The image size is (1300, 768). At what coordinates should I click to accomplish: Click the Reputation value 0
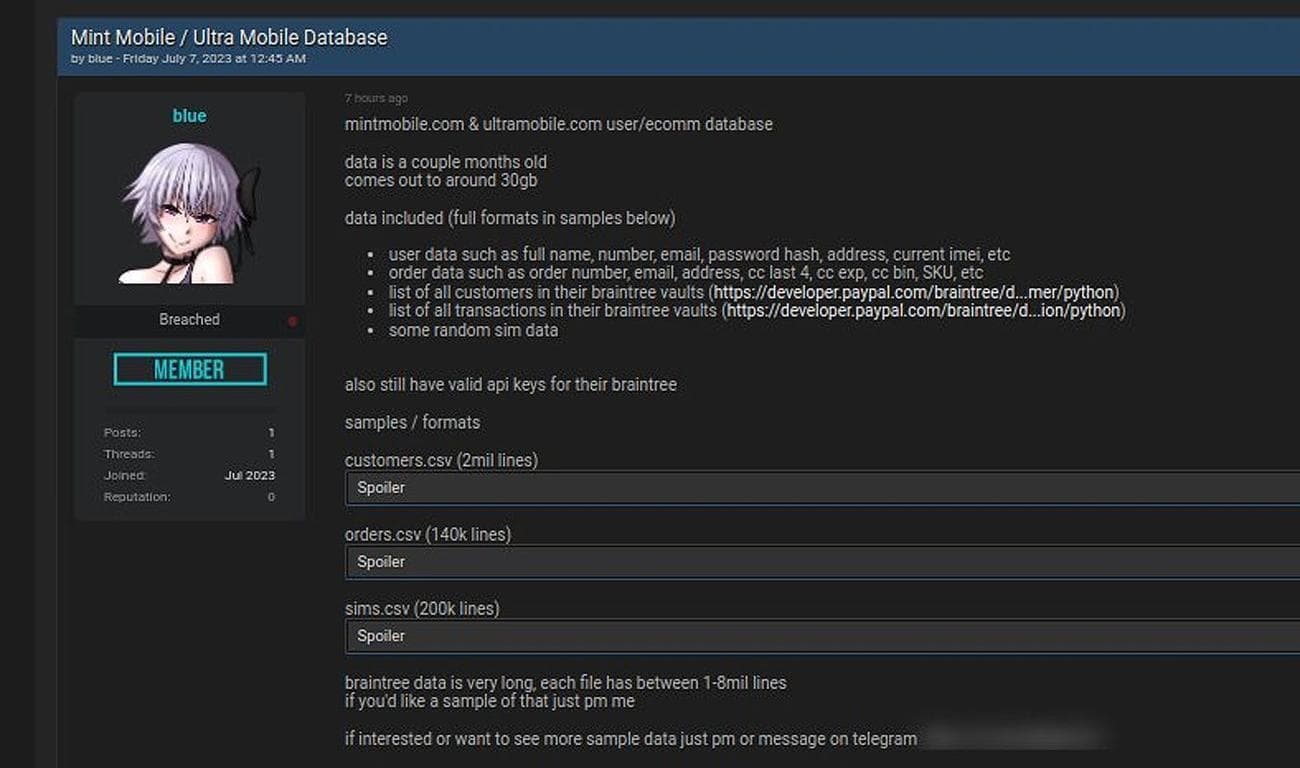tap(270, 496)
